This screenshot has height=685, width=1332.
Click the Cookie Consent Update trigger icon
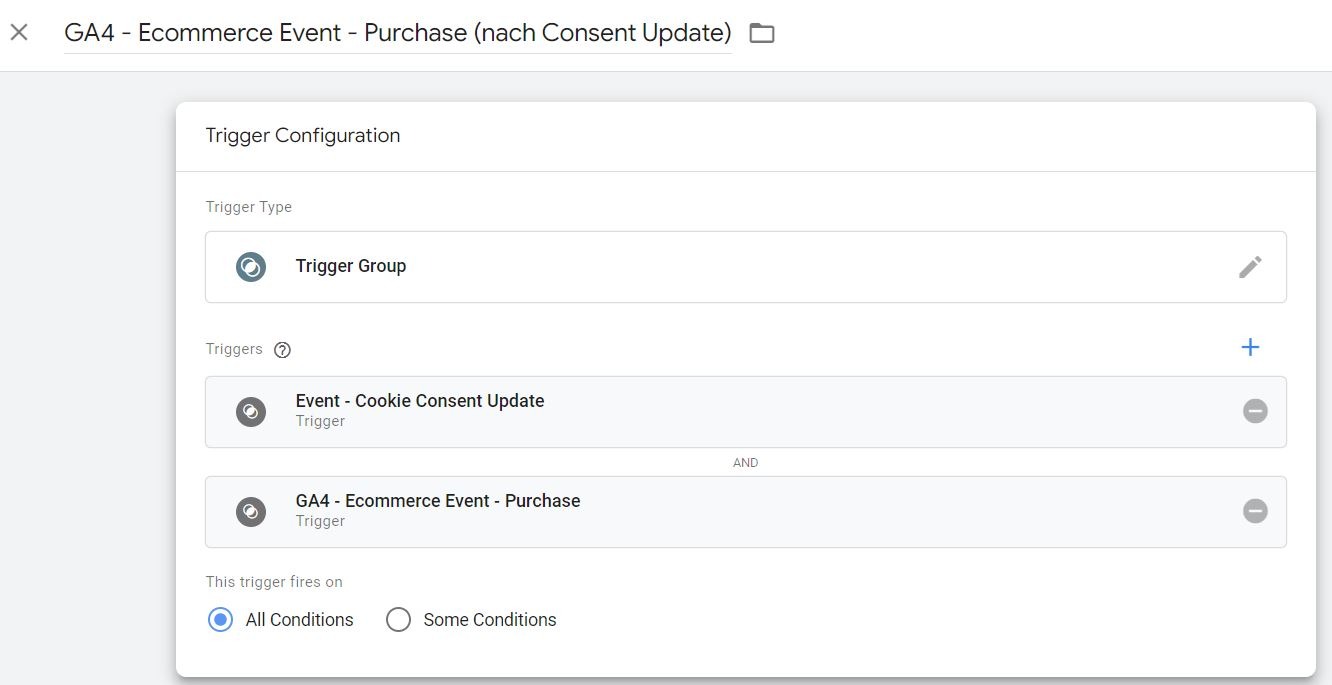coord(251,412)
